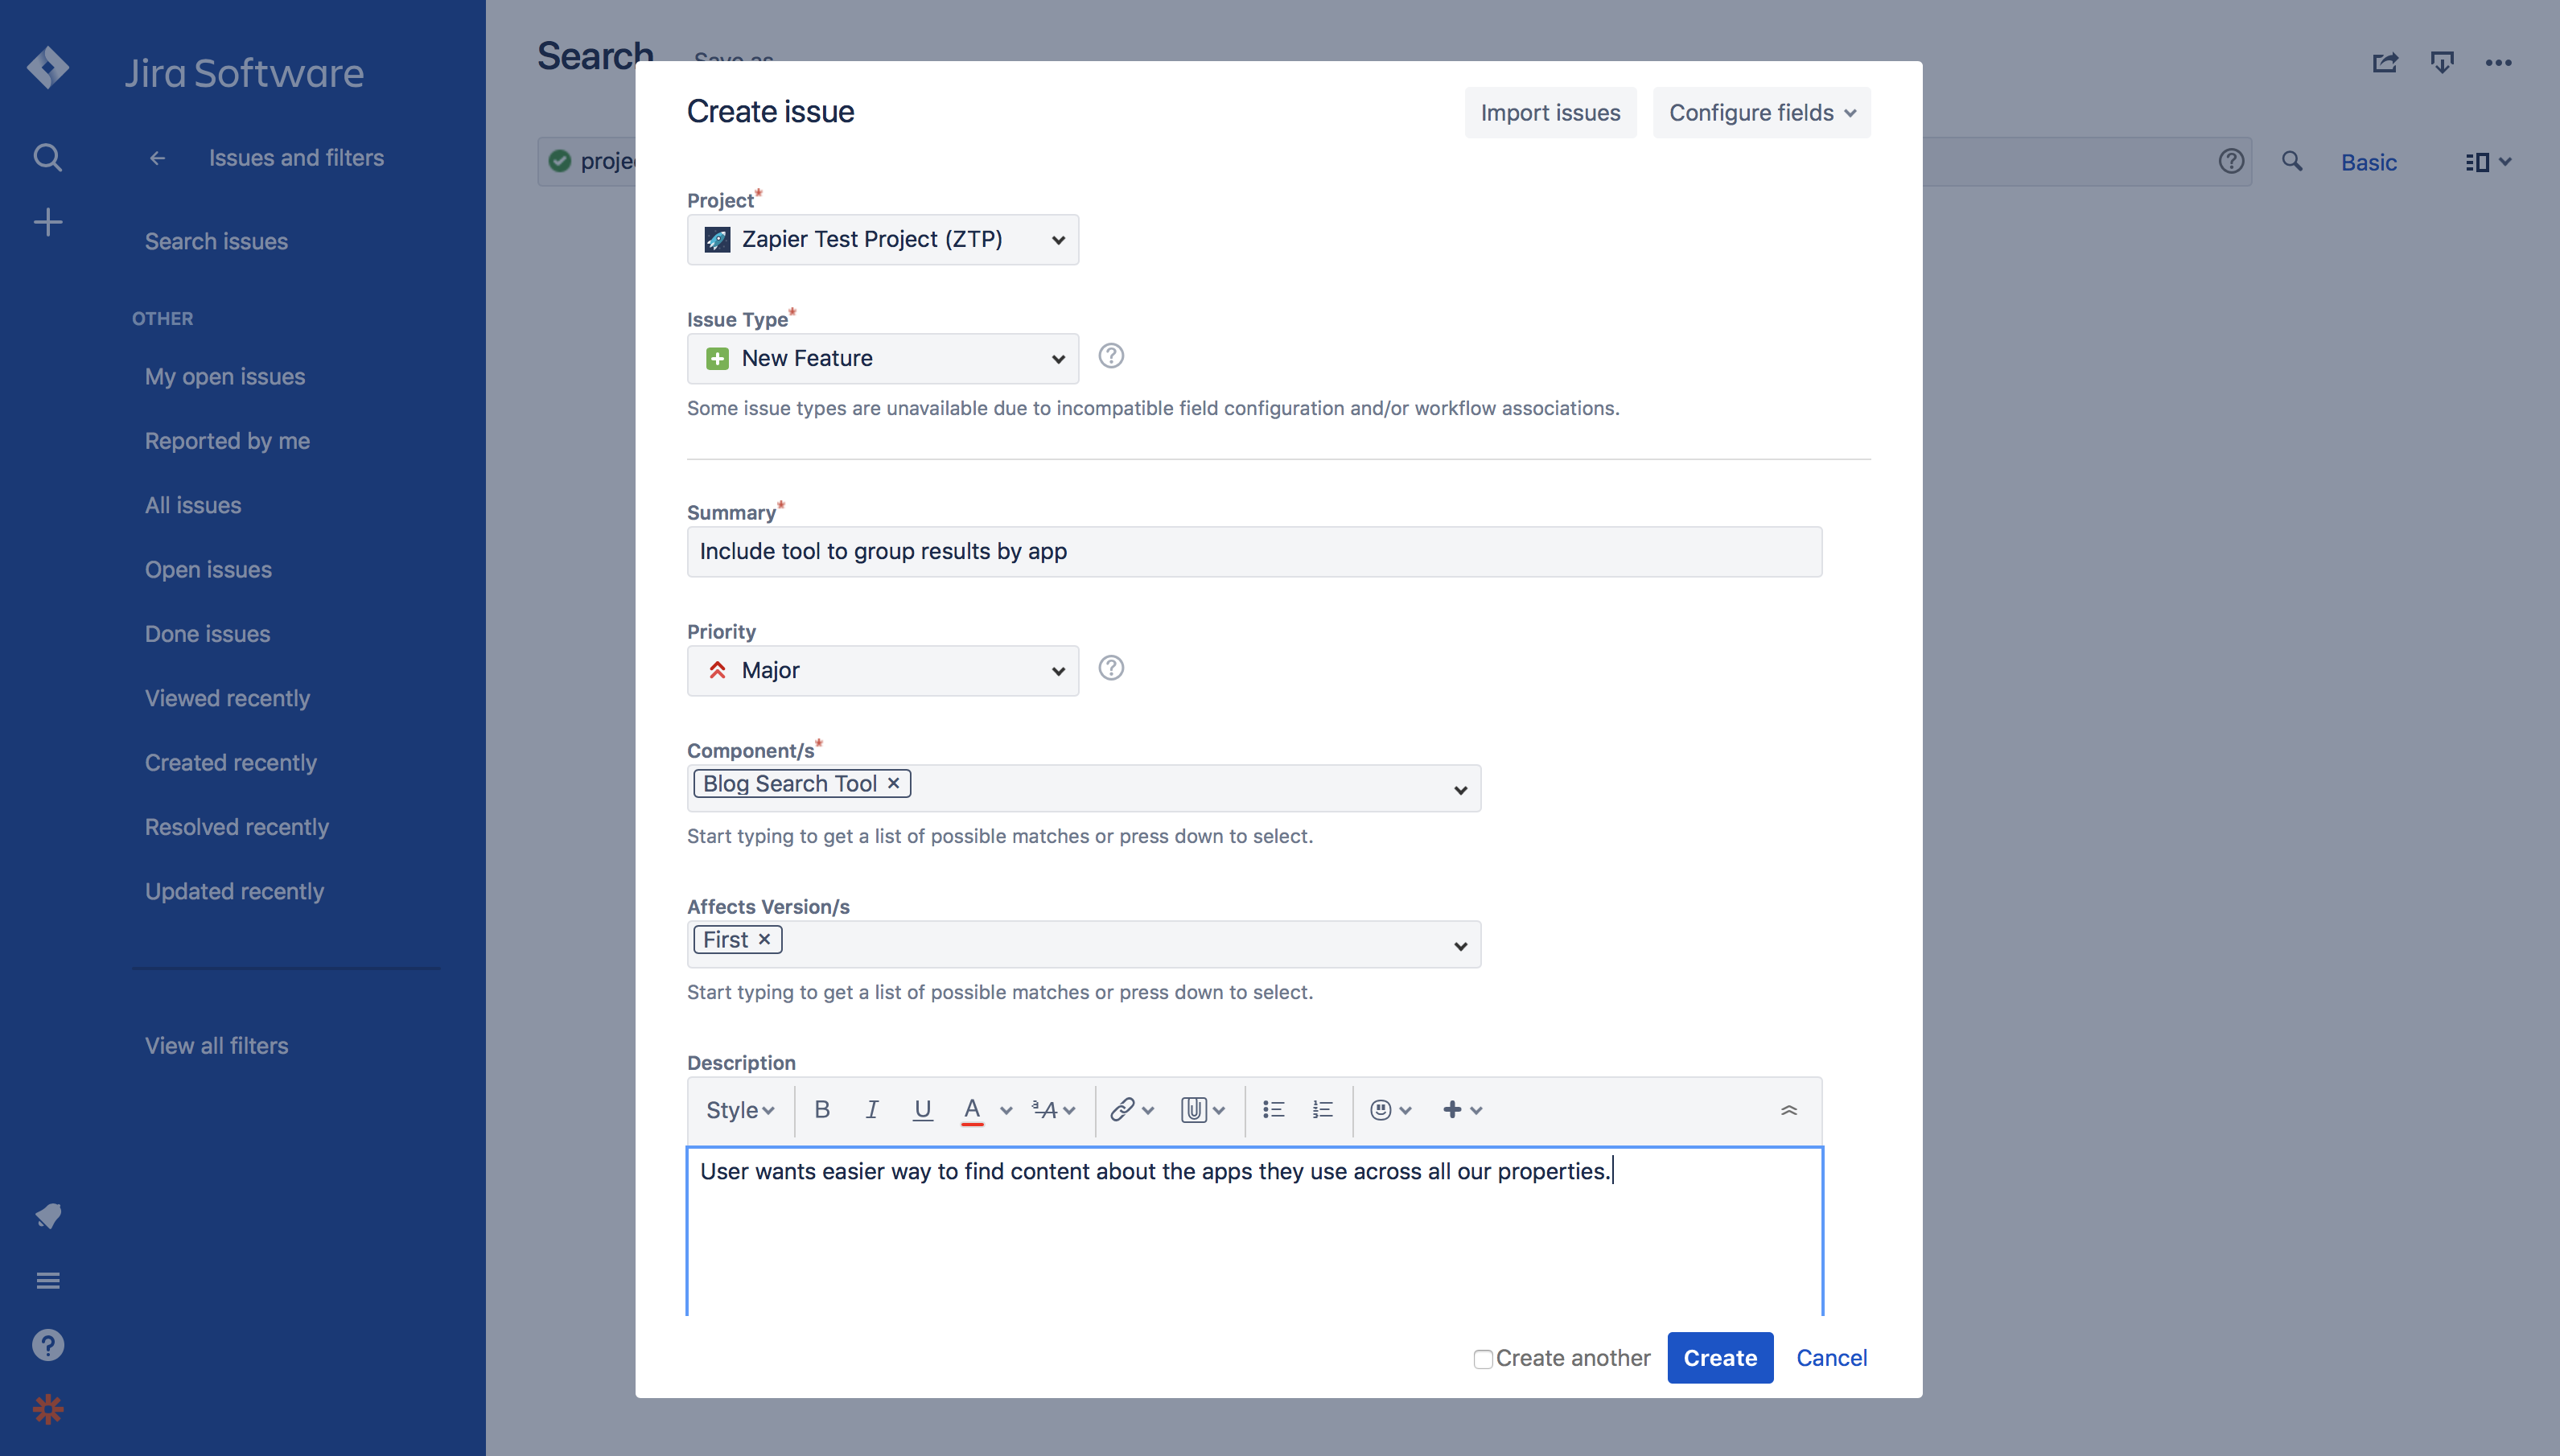The width and height of the screenshot is (2560, 1456).
Task: Toggle italic formatting in description
Action: tap(872, 1109)
